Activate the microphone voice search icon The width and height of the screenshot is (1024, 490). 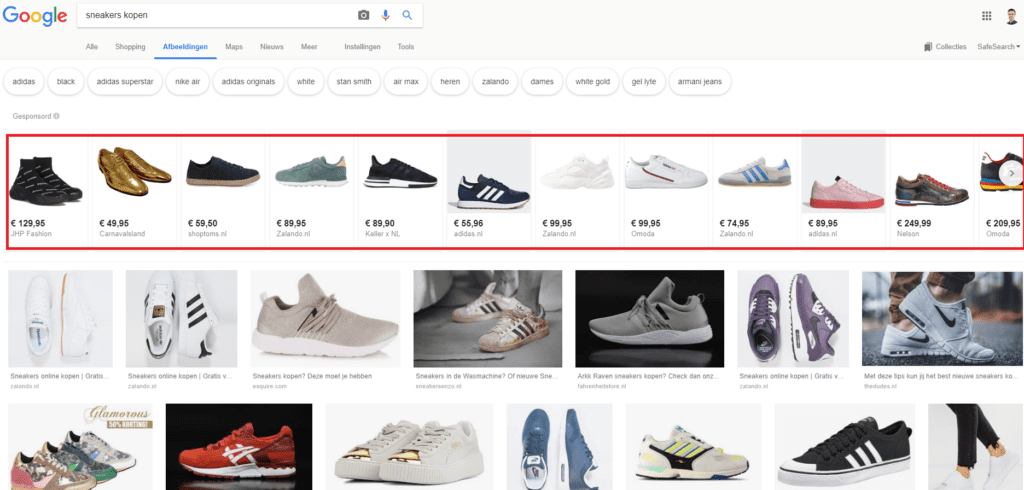[385, 15]
